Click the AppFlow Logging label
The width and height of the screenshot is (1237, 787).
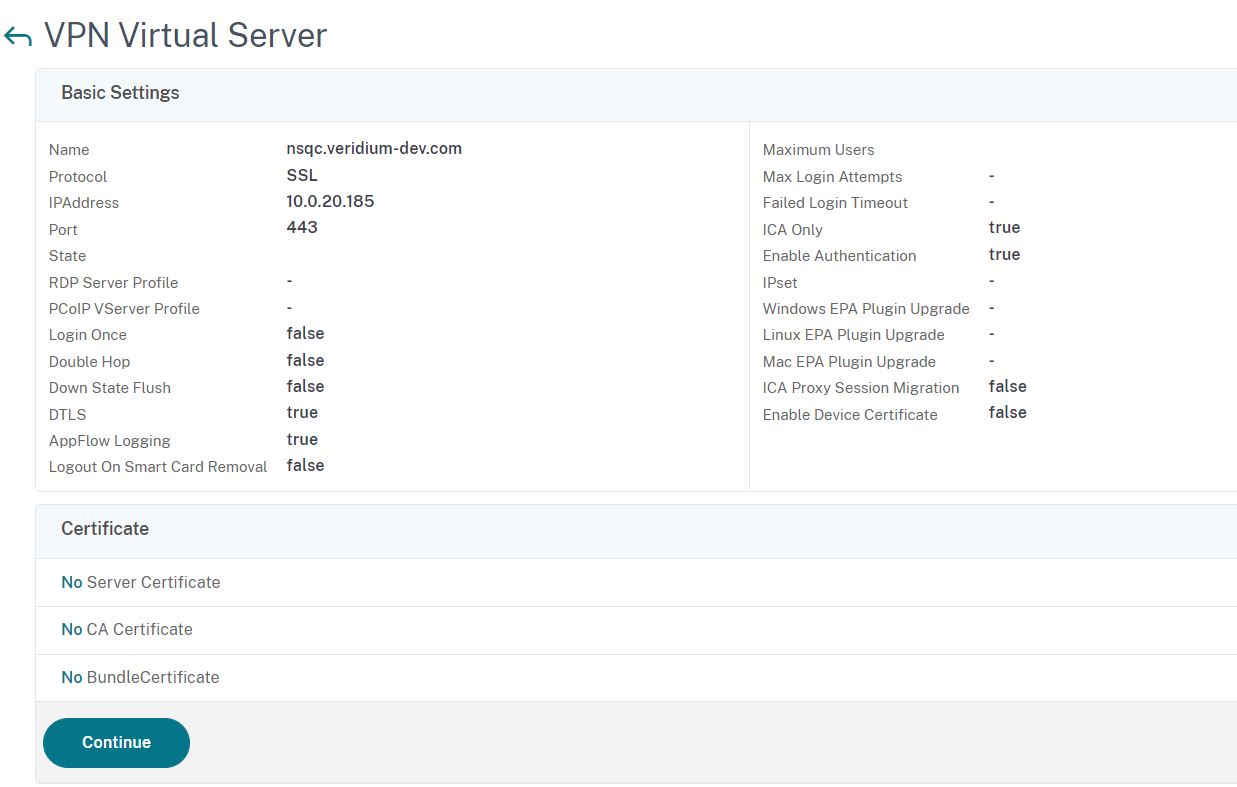tap(110, 441)
